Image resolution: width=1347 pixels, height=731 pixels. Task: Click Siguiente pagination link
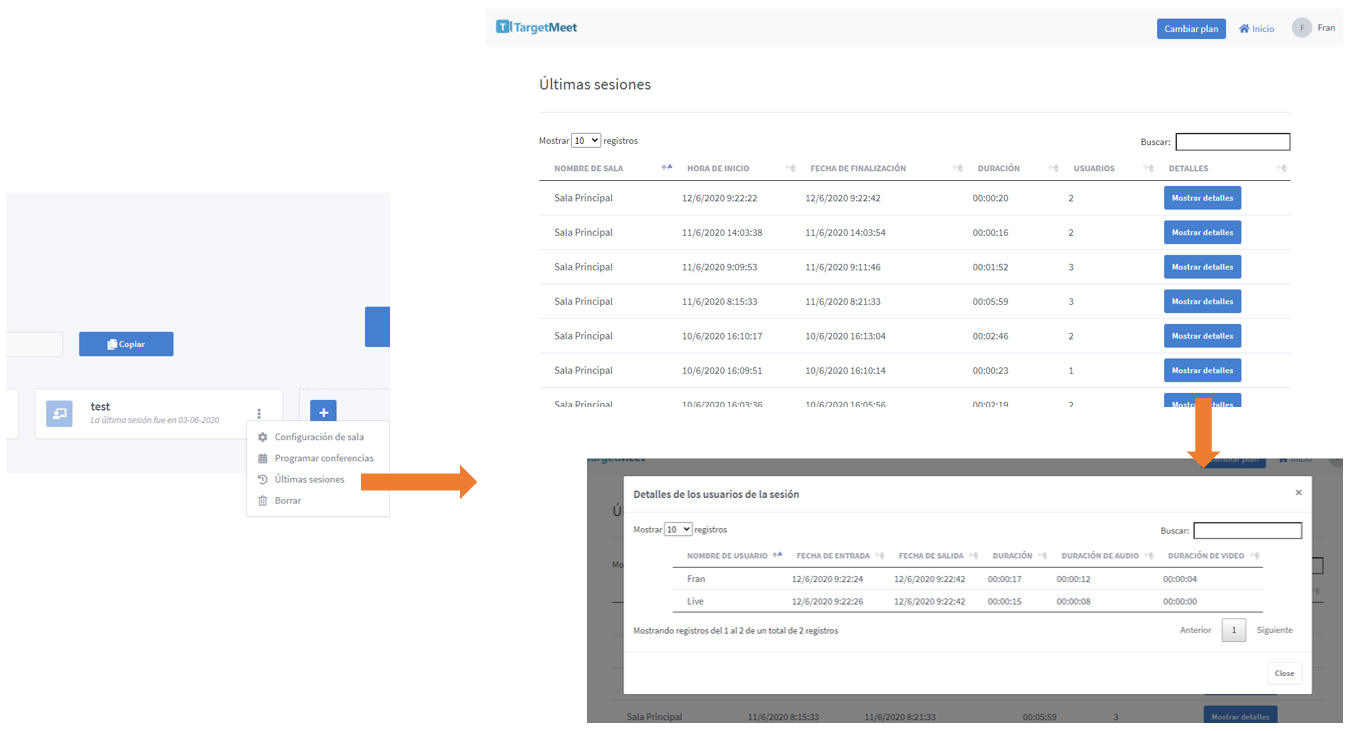[x=1274, y=630]
